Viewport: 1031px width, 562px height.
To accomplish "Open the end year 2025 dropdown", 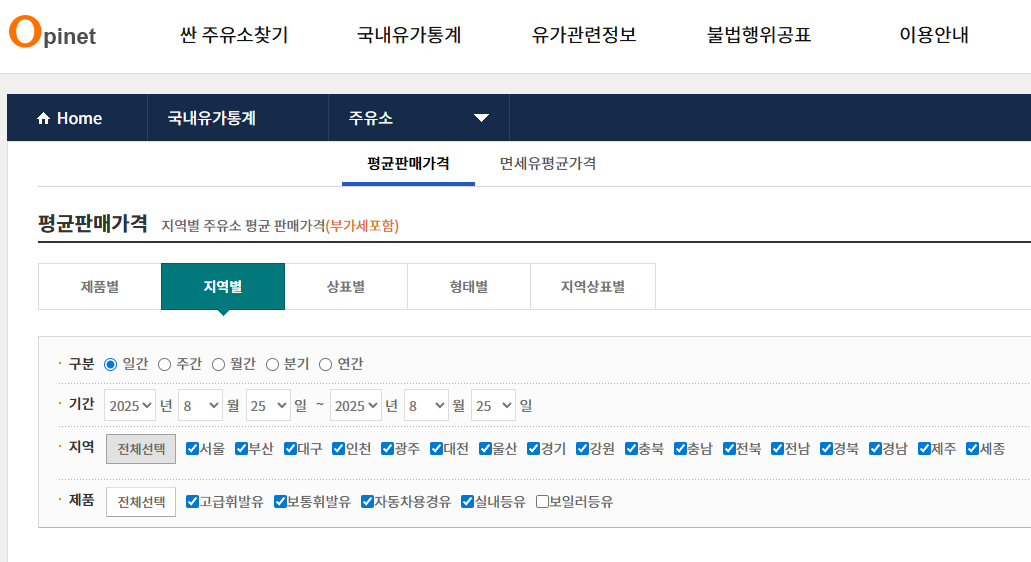I will 355,406.
